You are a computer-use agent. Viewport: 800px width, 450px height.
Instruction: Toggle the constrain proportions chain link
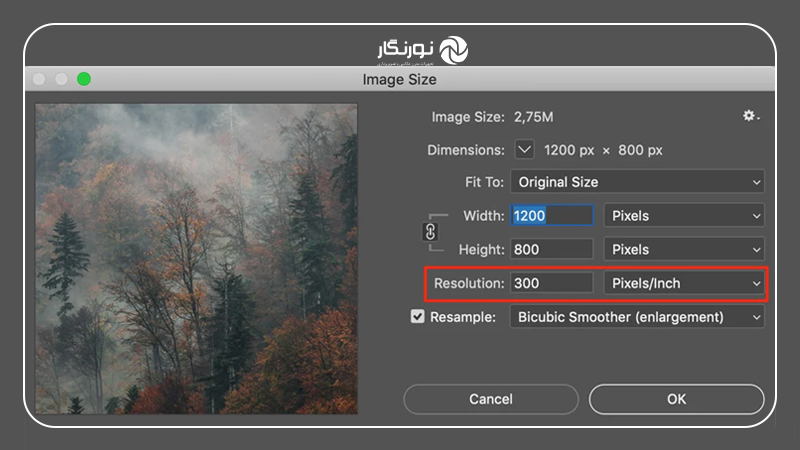coord(432,232)
